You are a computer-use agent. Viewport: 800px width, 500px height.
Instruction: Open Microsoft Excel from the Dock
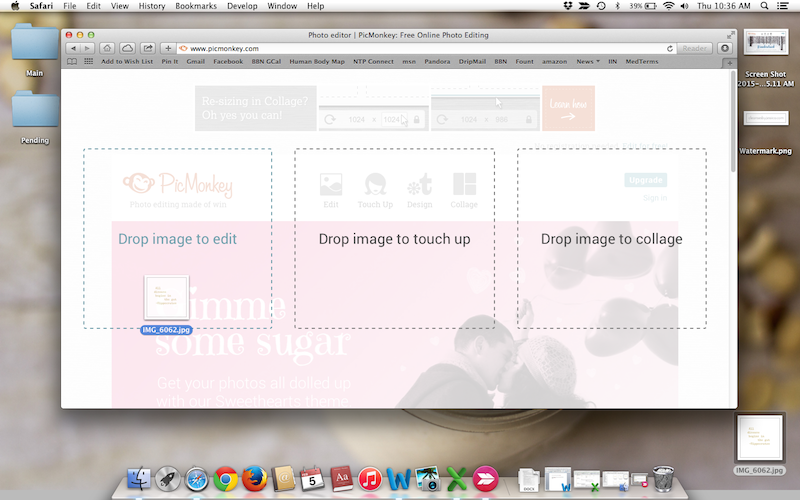tap(457, 479)
